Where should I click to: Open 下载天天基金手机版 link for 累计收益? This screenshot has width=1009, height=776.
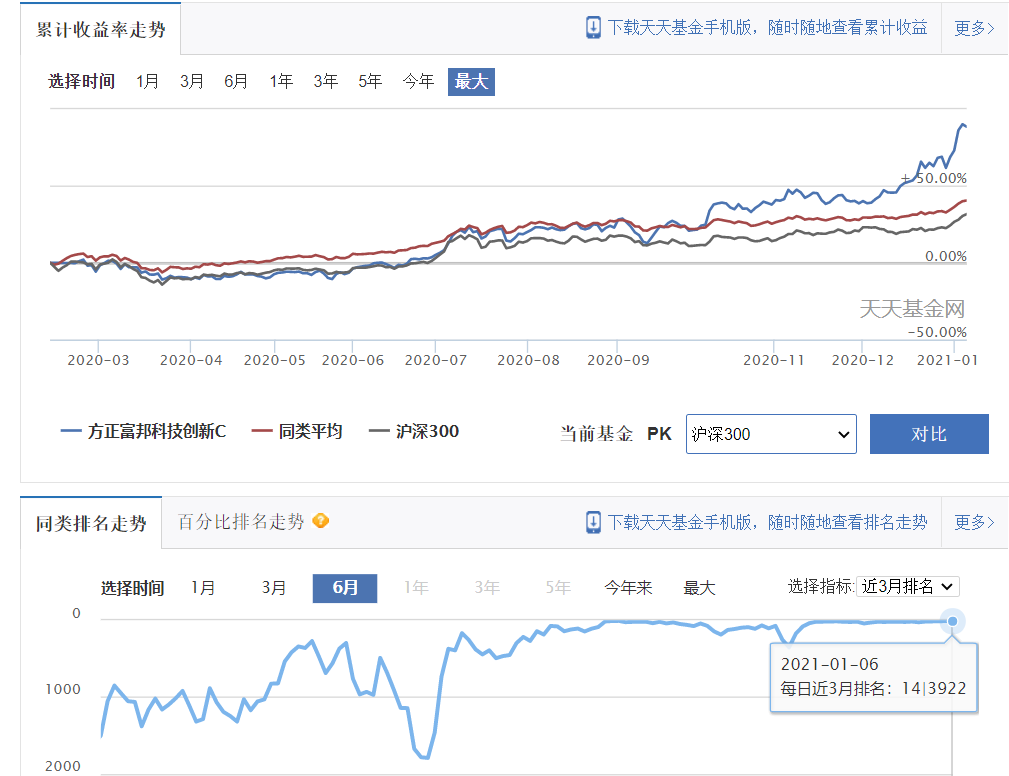[x=768, y=28]
